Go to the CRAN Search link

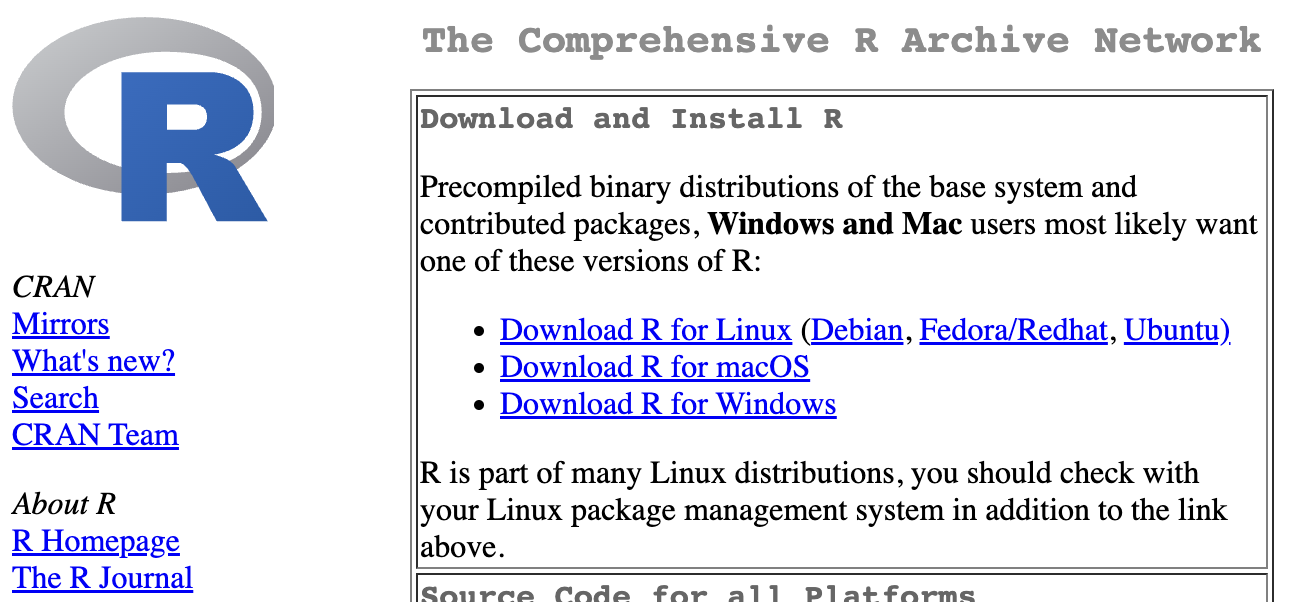(x=55, y=398)
